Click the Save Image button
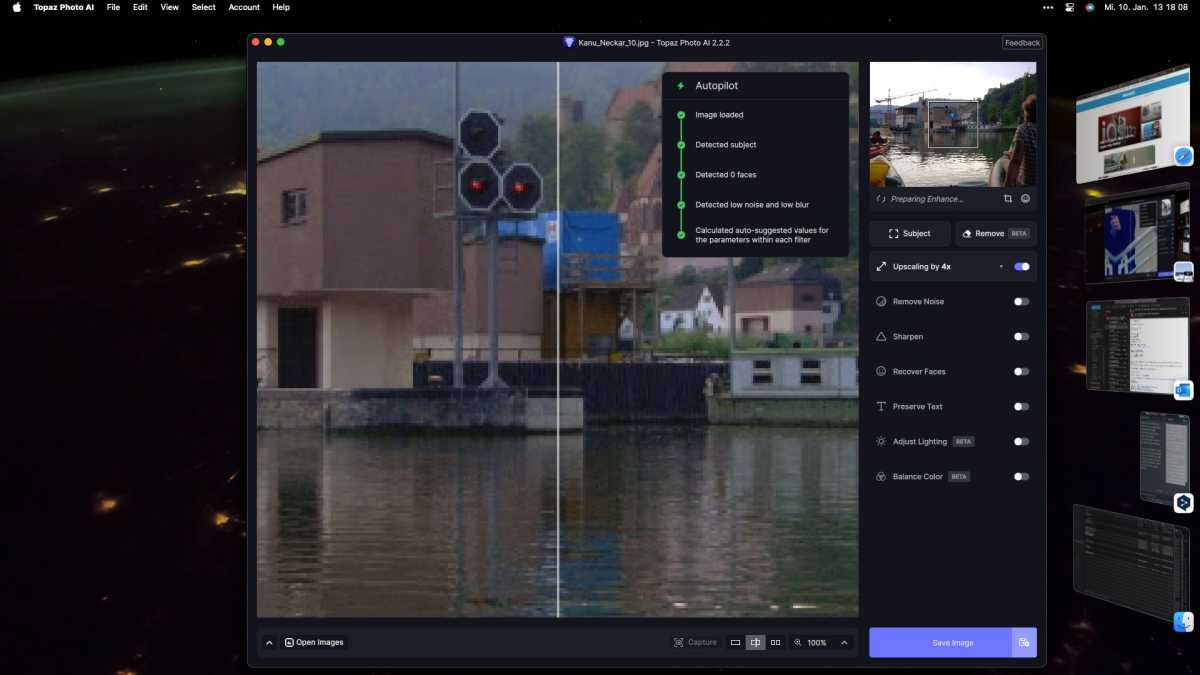 pyautogui.click(x=940, y=642)
